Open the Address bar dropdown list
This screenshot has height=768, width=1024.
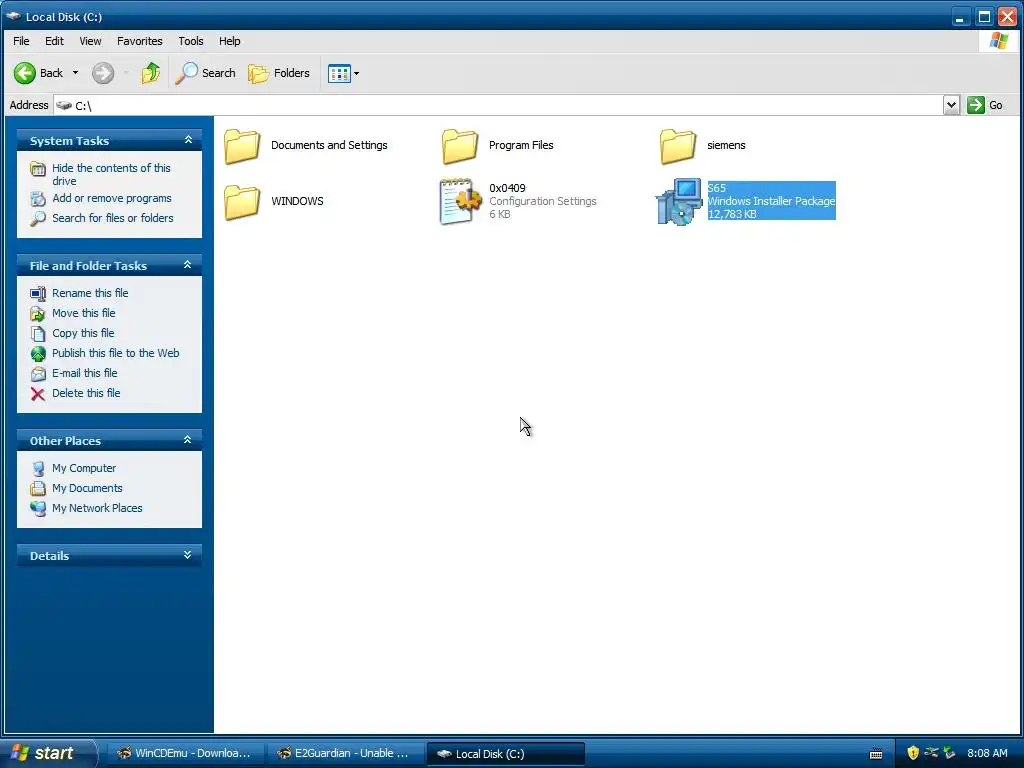pos(951,105)
